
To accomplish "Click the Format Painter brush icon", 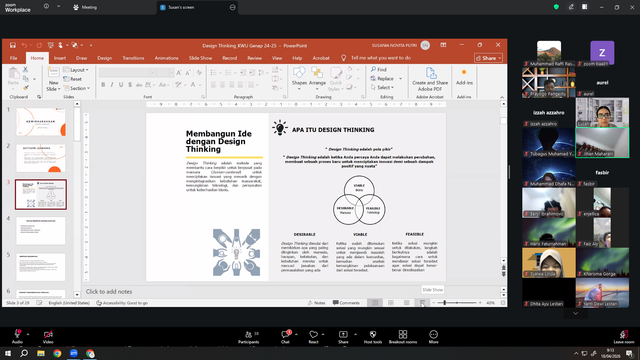I will (x=25, y=88).
